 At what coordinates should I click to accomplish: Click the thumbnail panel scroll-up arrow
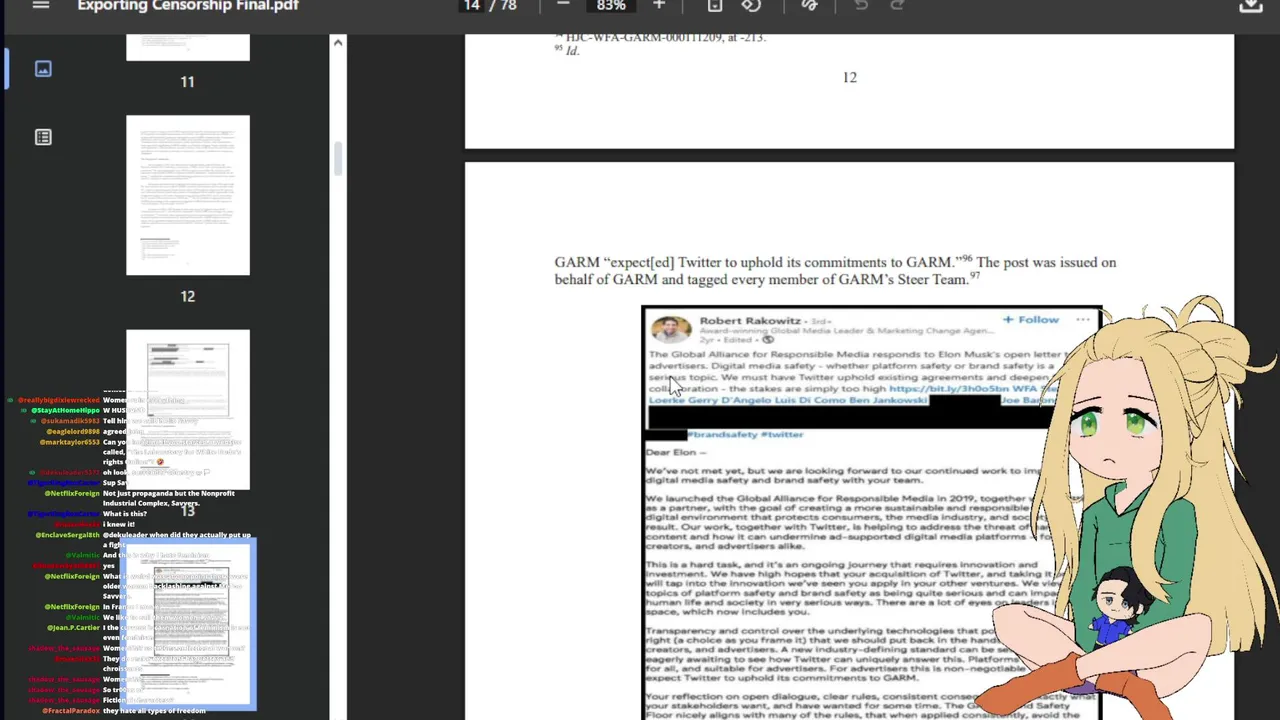(x=338, y=43)
